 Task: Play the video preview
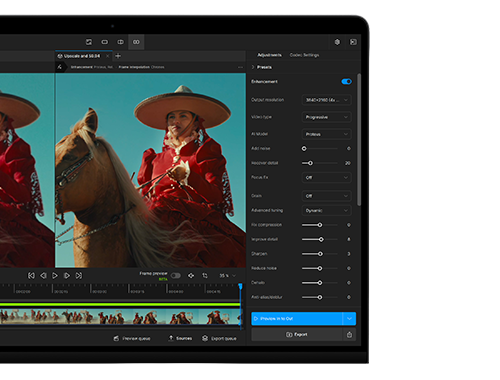click(x=55, y=276)
